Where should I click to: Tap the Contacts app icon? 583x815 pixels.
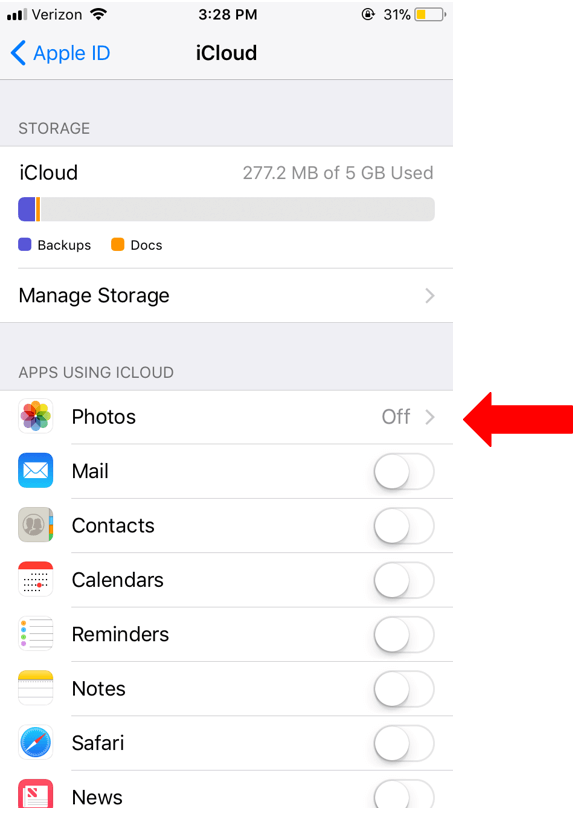pos(36,525)
